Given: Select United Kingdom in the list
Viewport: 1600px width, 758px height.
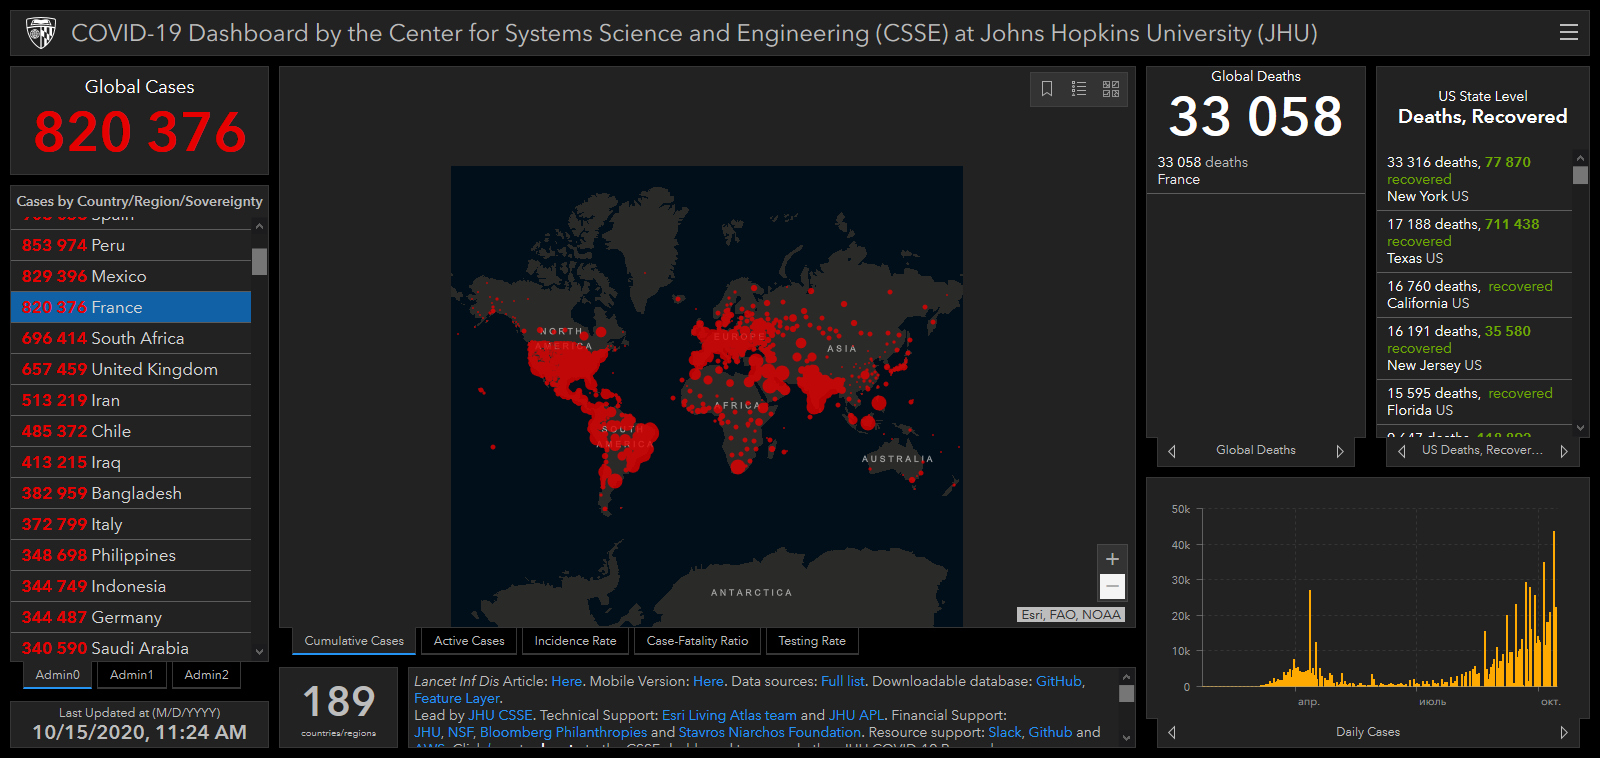Looking at the screenshot, I should 131,369.
